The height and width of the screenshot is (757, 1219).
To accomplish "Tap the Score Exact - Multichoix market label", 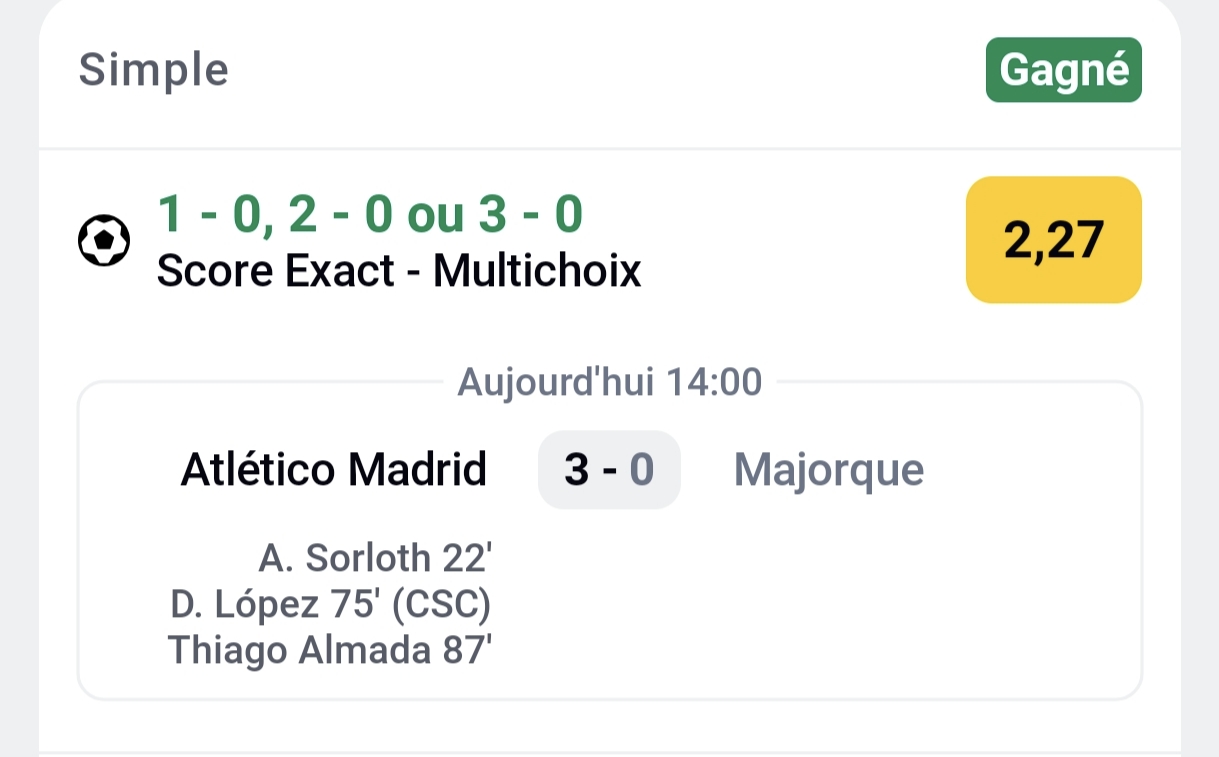I will (x=401, y=270).
